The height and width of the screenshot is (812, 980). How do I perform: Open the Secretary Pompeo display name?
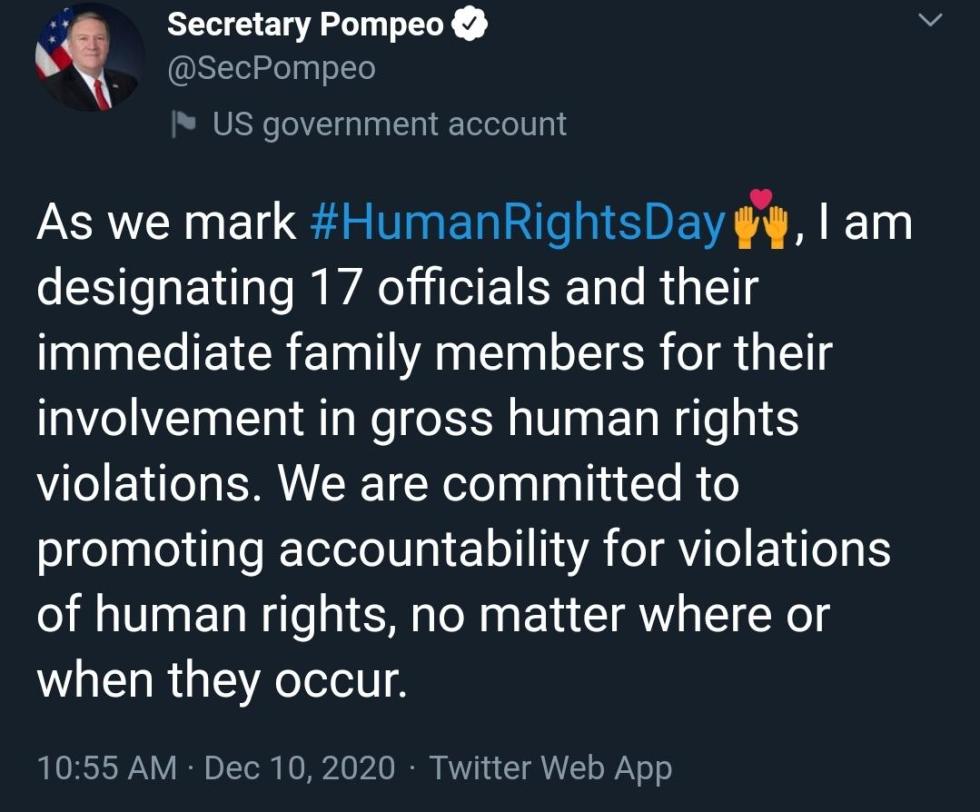point(306,25)
